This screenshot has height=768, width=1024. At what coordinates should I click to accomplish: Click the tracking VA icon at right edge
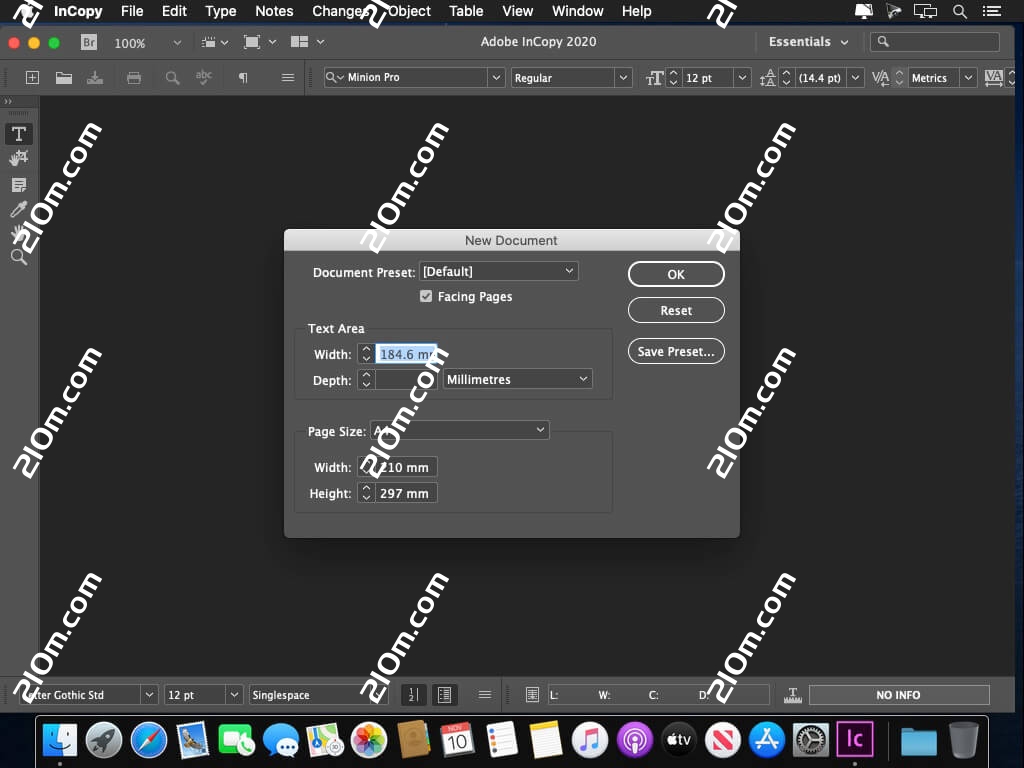coord(993,78)
